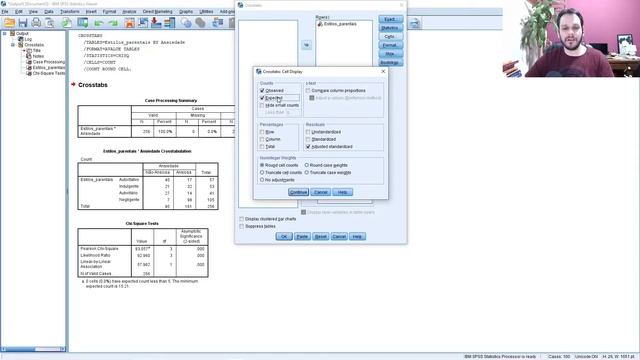The height and width of the screenshot is (360, 640).
Task: Click the Go to Variable red-arrow icon
Action: (x=156, y=23)
